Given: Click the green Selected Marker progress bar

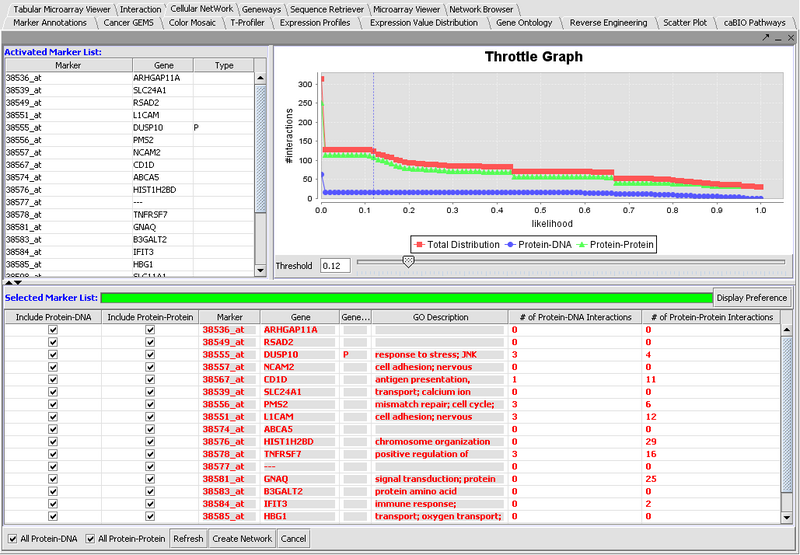Looking at the screenshot, I should 406,298.
